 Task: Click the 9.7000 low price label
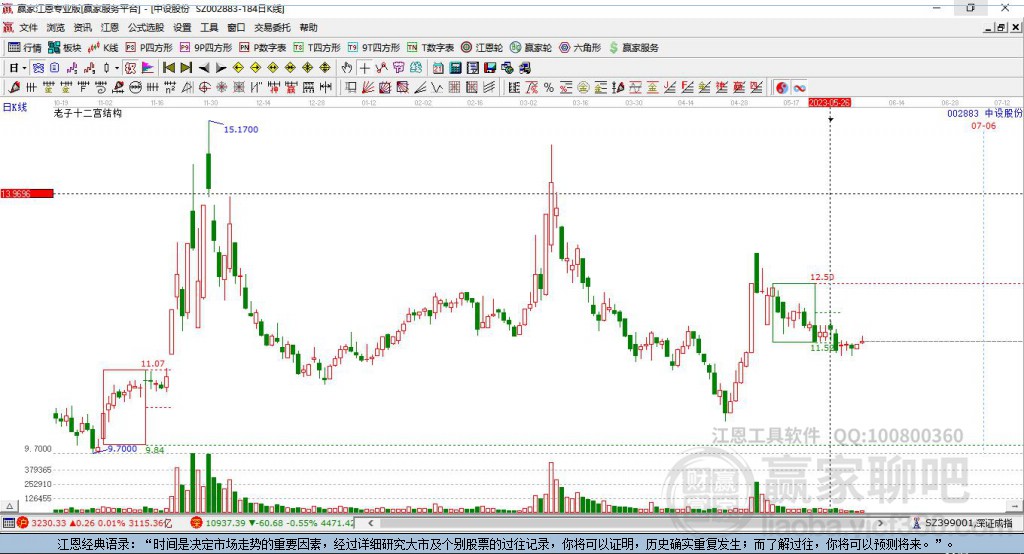(x=122, y=449)
